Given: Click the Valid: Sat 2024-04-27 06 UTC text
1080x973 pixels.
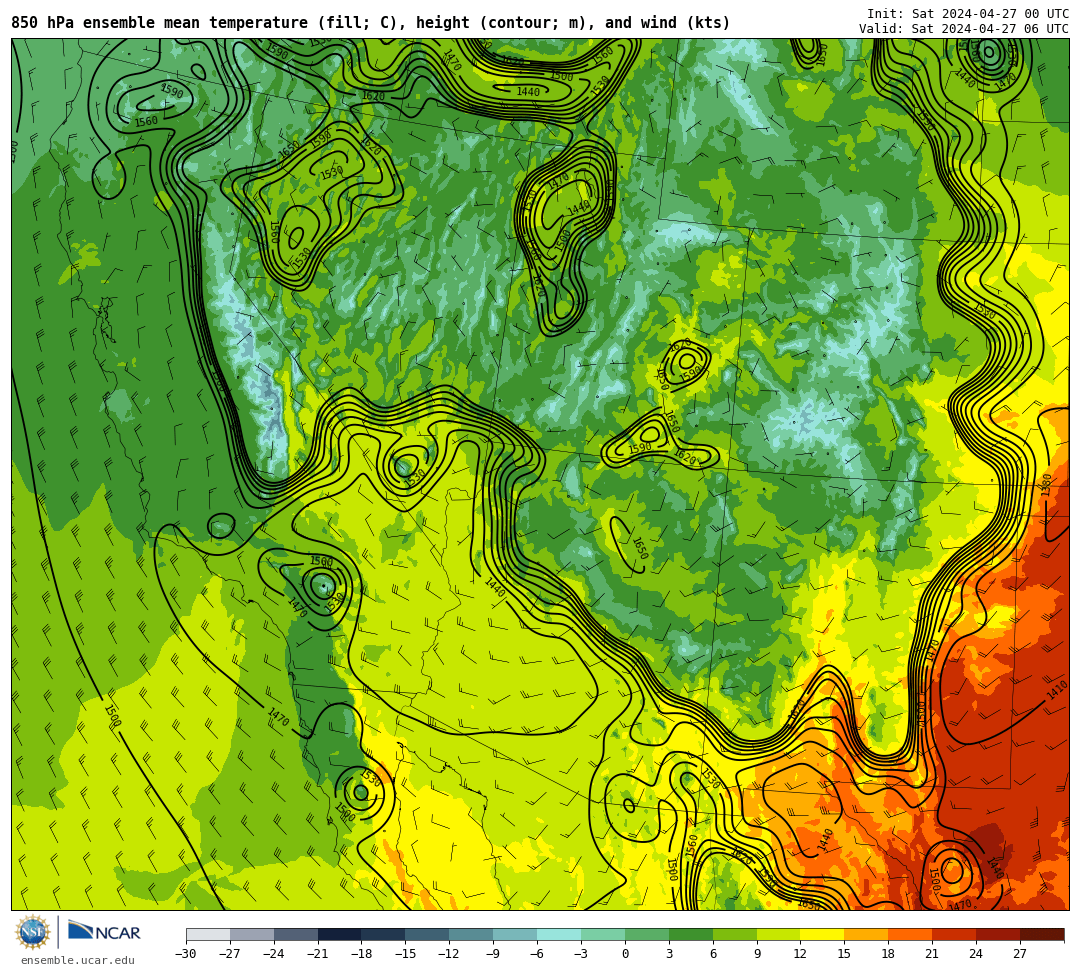Looking at the screenshot, I should click(964, 29).
